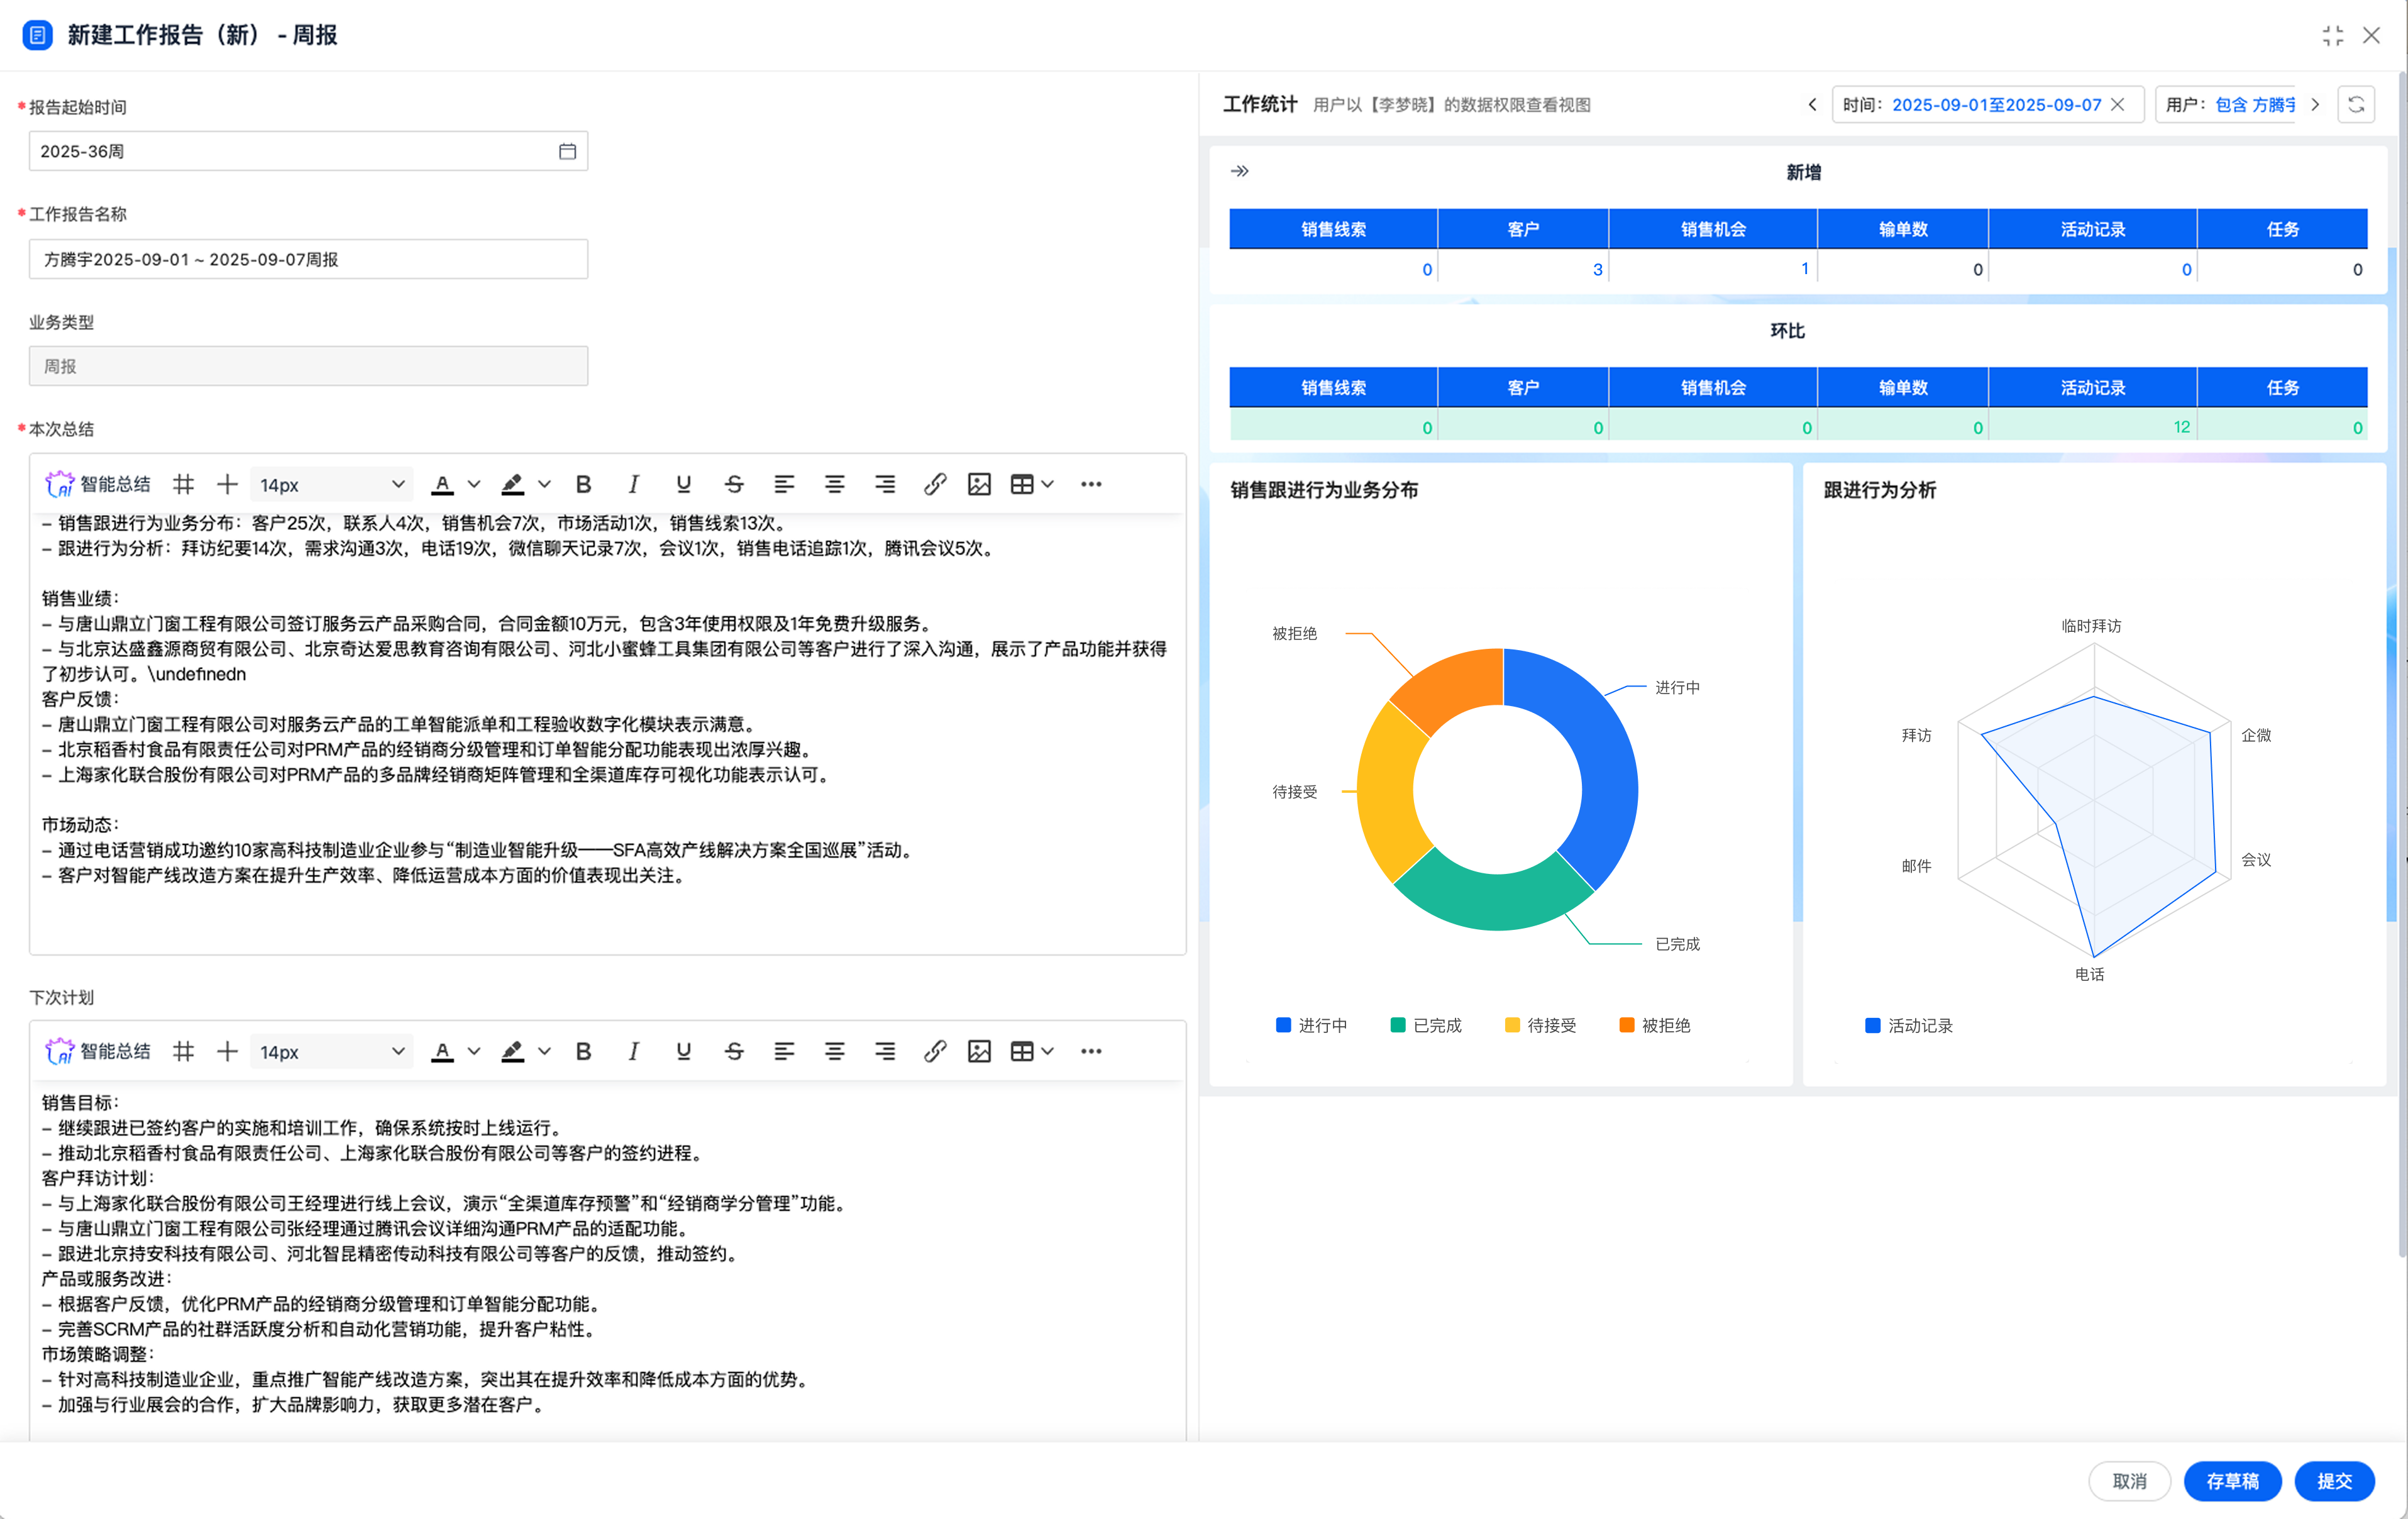
Task: Click the 客户 column header under 新增
Action: tap(1522, 229)
